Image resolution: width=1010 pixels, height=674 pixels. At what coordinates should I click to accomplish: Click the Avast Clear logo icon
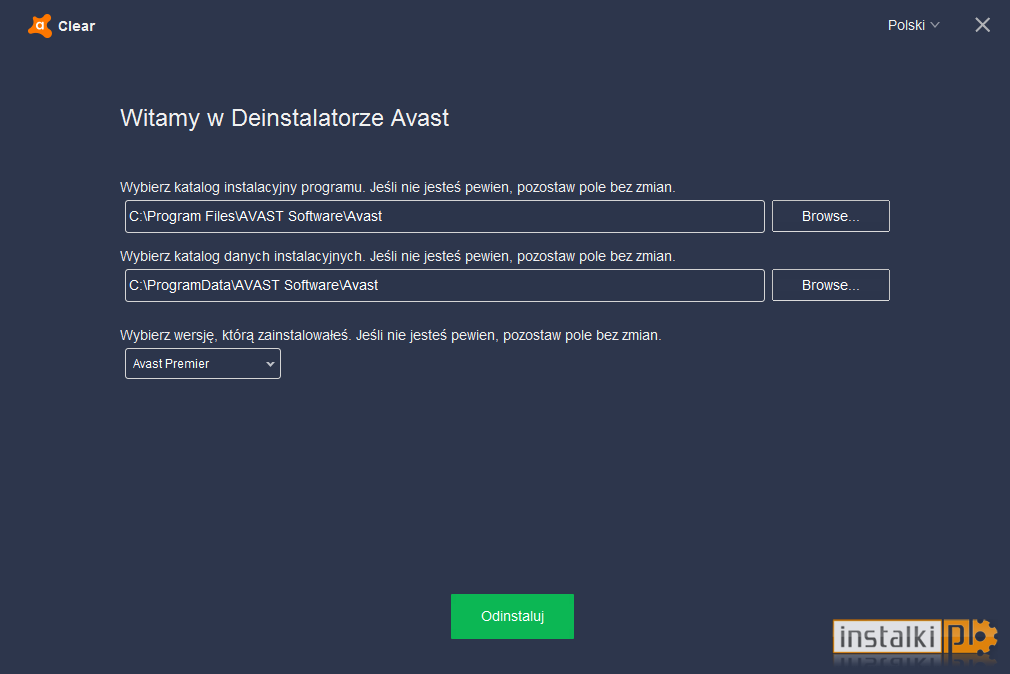click(40, 26)
